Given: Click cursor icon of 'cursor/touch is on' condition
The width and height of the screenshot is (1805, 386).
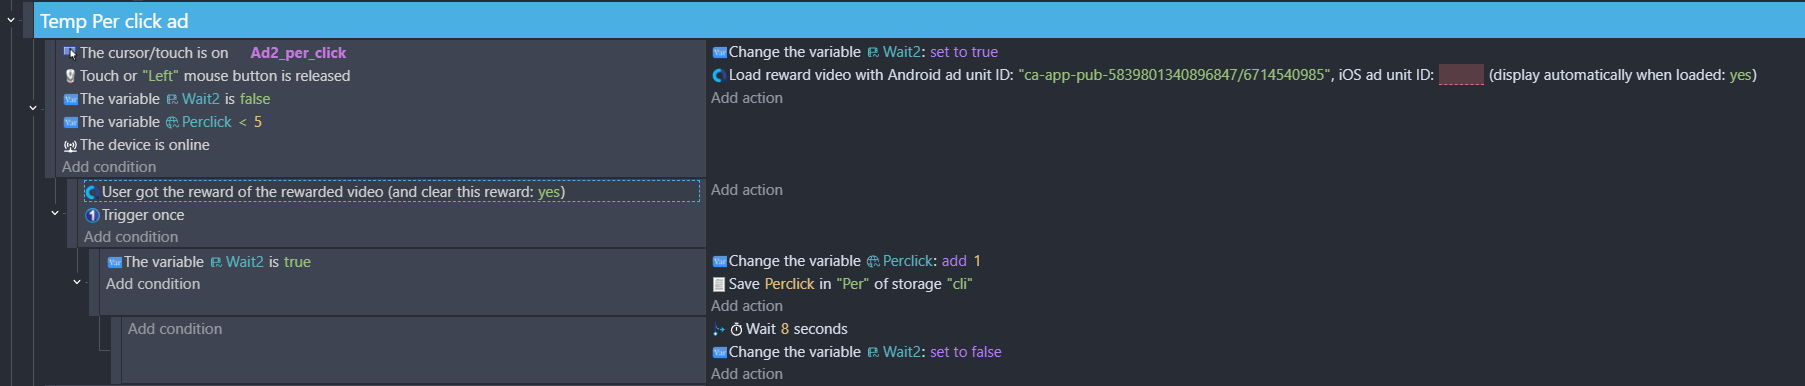Looking at the screenshot, I should pos(70,53).
